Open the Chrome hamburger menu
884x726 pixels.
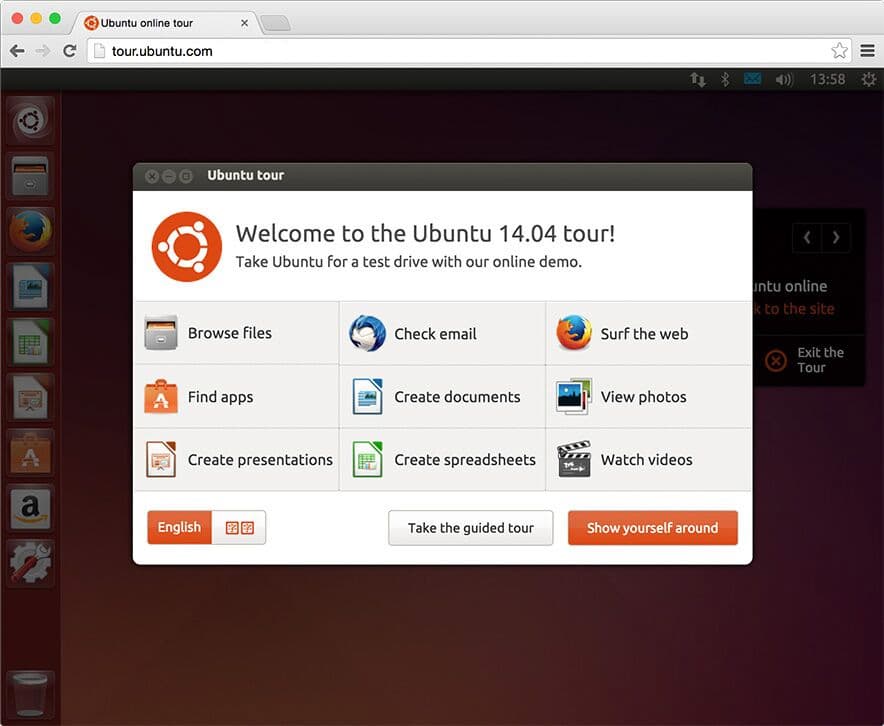[866, 50]
